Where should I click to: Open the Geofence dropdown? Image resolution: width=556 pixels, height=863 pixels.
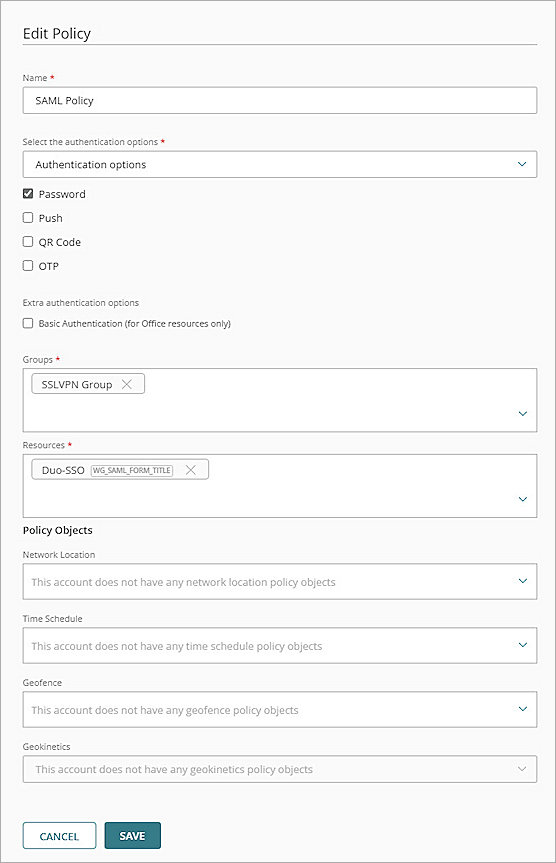(x=280, y=709)
